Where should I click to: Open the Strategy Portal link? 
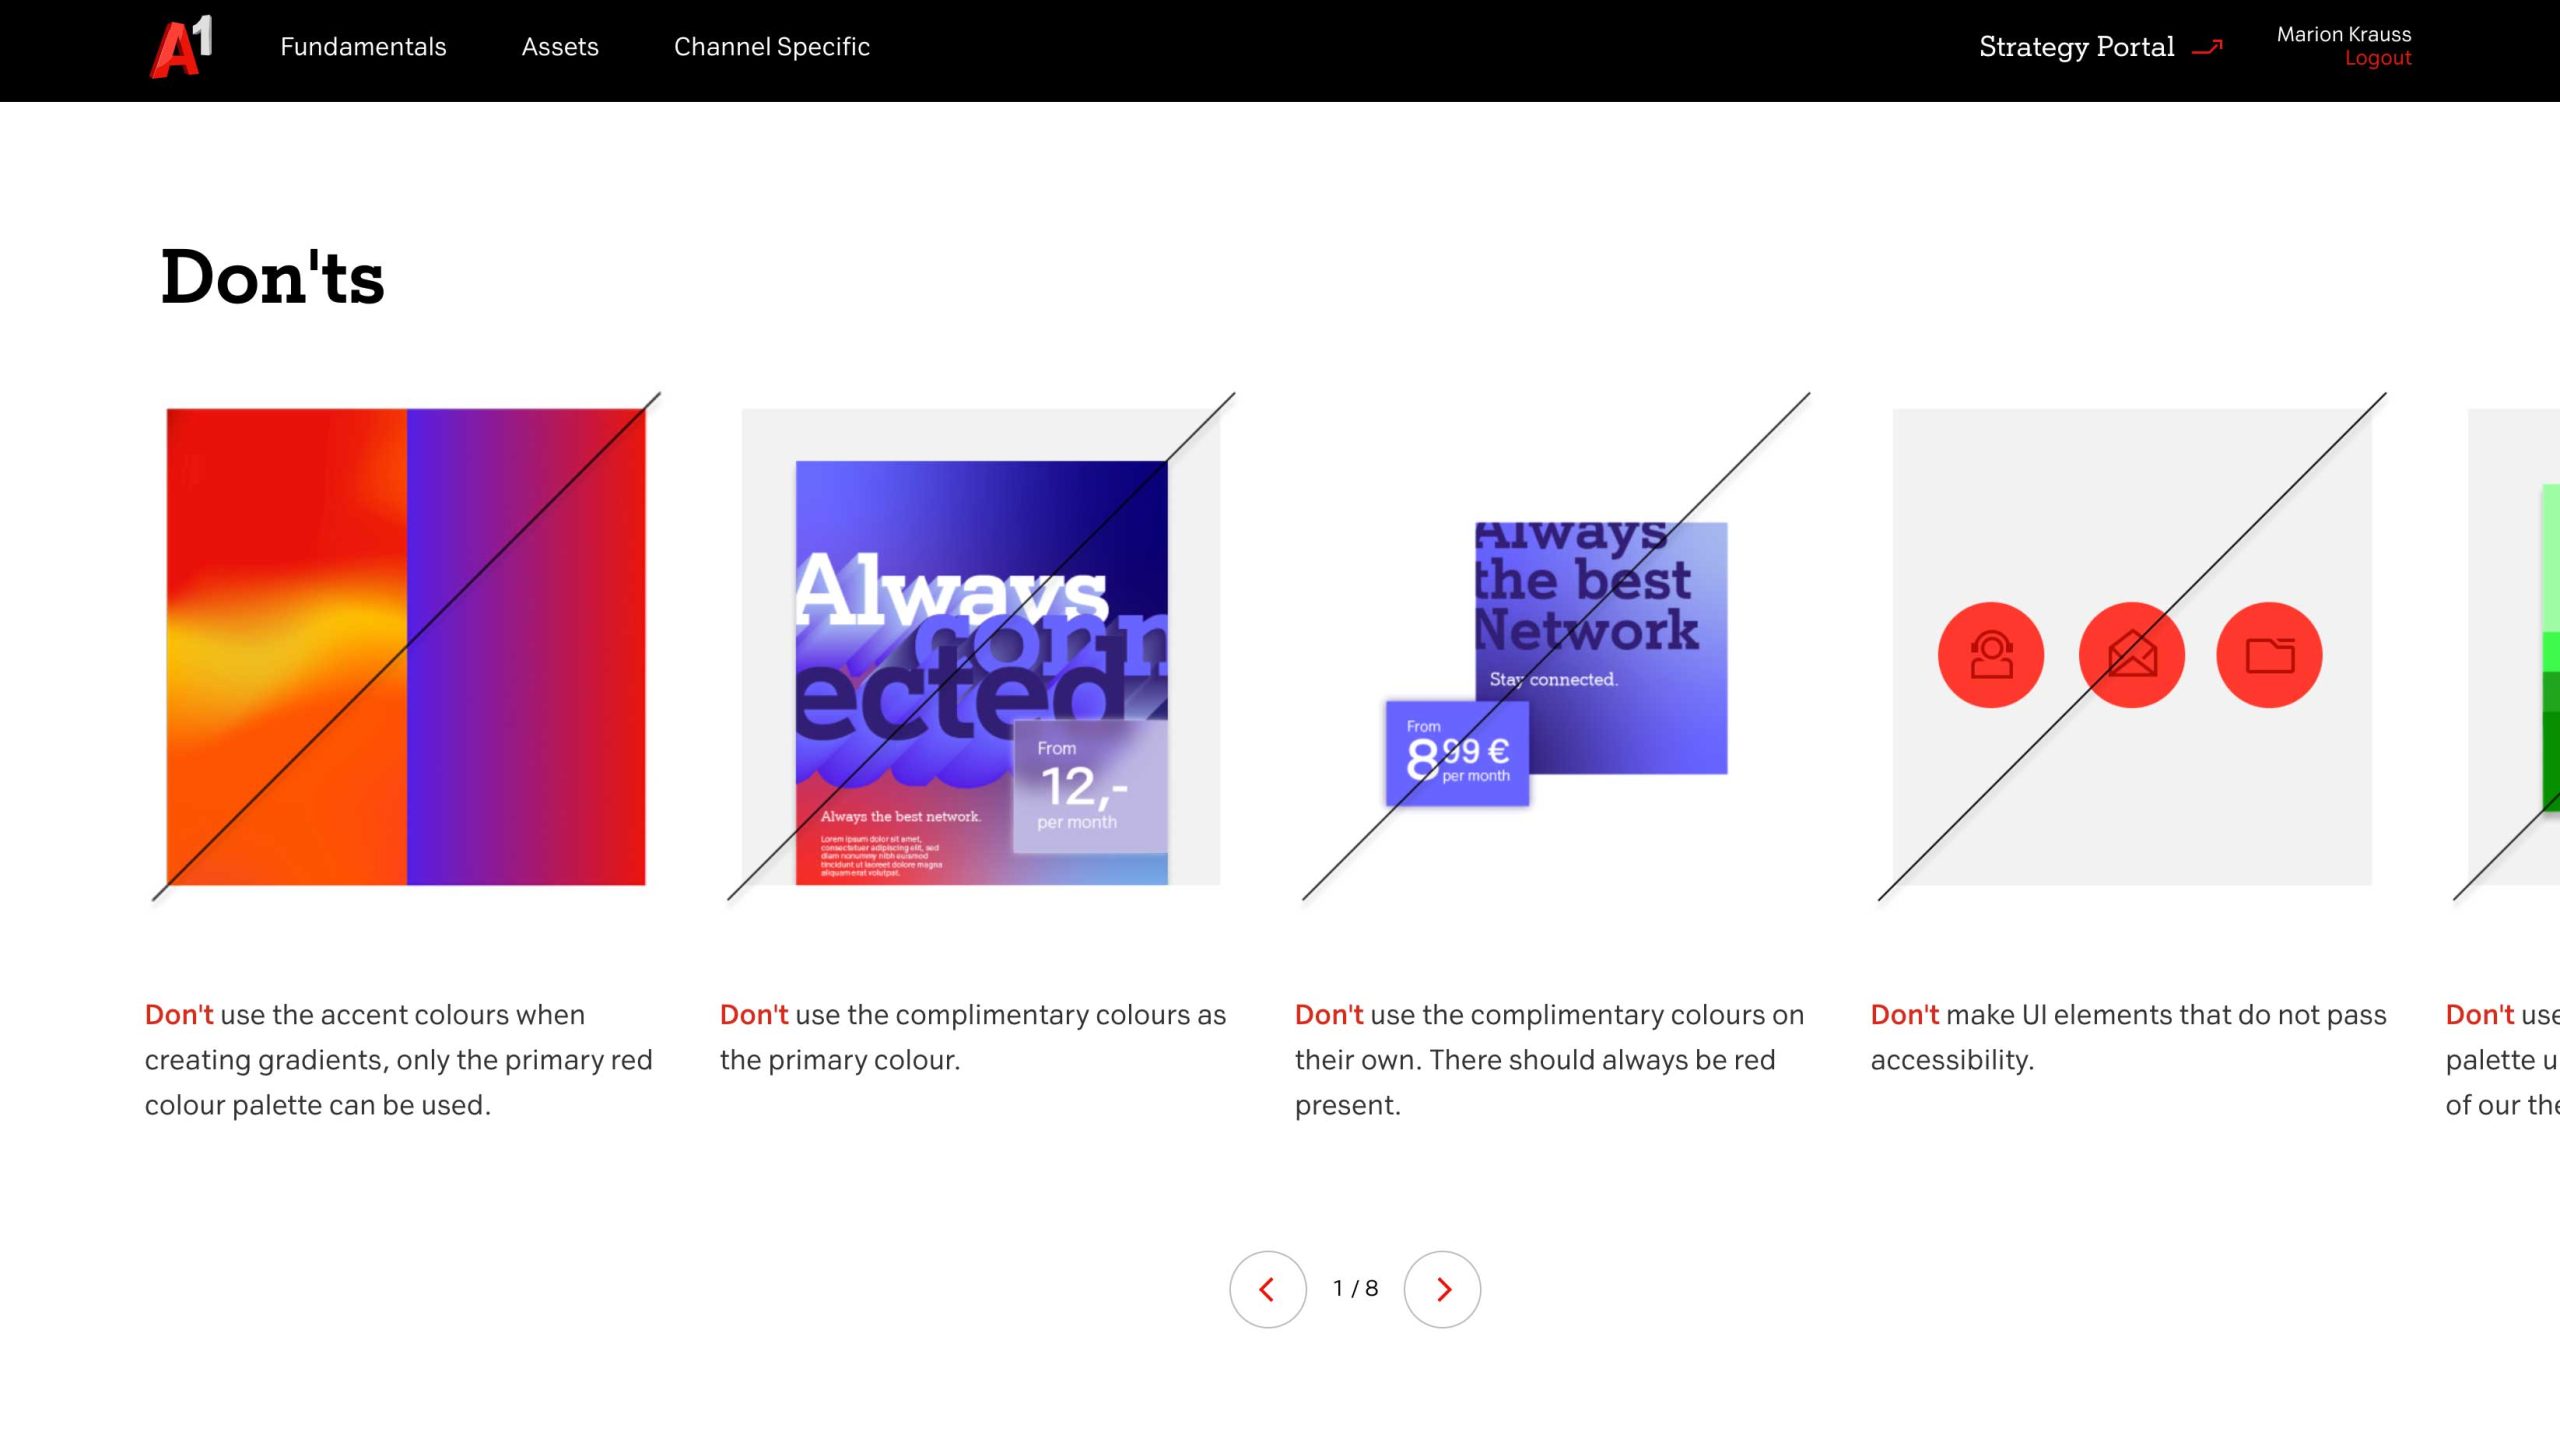pyautogui.click(x=2076, y=47)
